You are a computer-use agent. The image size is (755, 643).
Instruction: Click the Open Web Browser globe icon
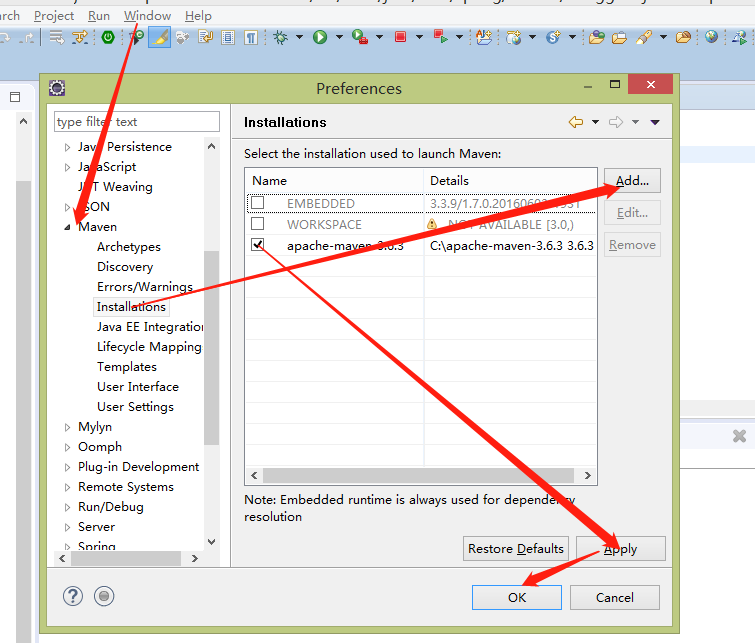pyautogui.click(x=711, y=37)
